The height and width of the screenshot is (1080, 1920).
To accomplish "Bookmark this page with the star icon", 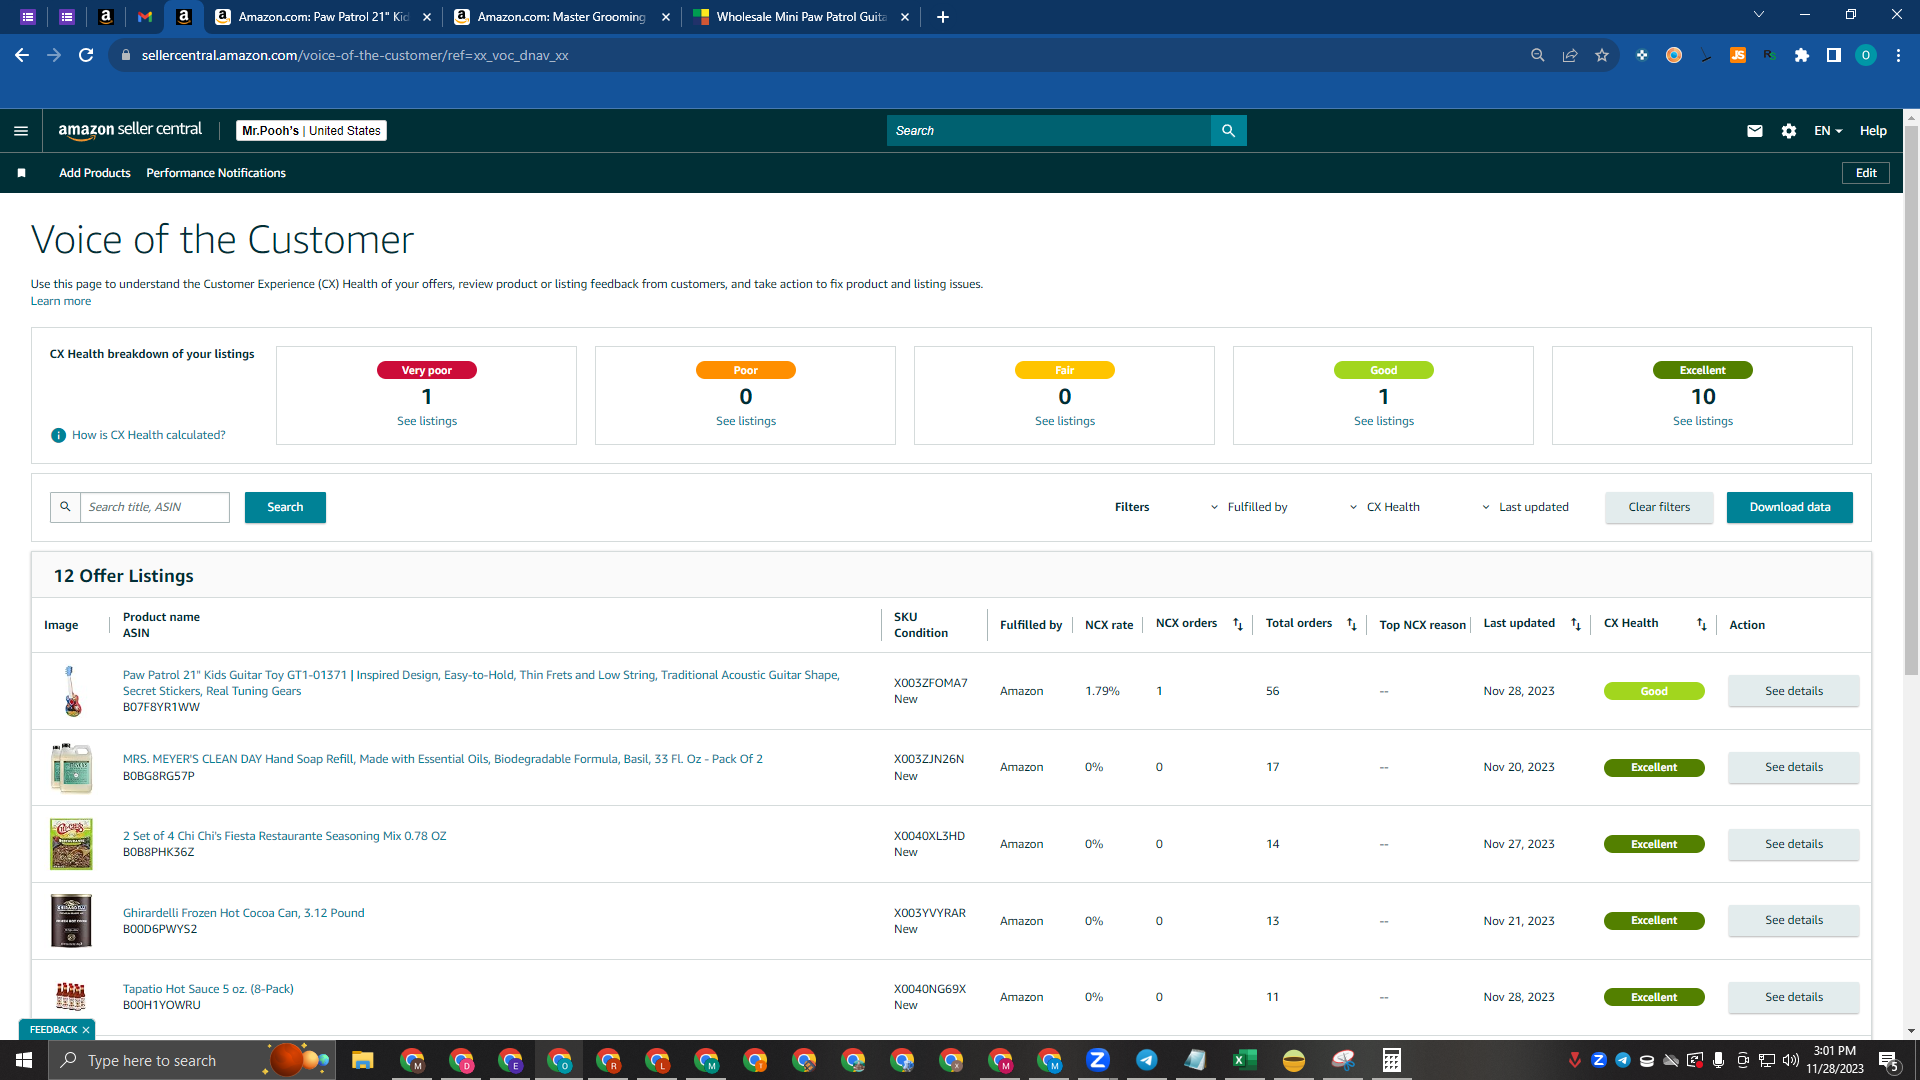I will click(1602, 55).
